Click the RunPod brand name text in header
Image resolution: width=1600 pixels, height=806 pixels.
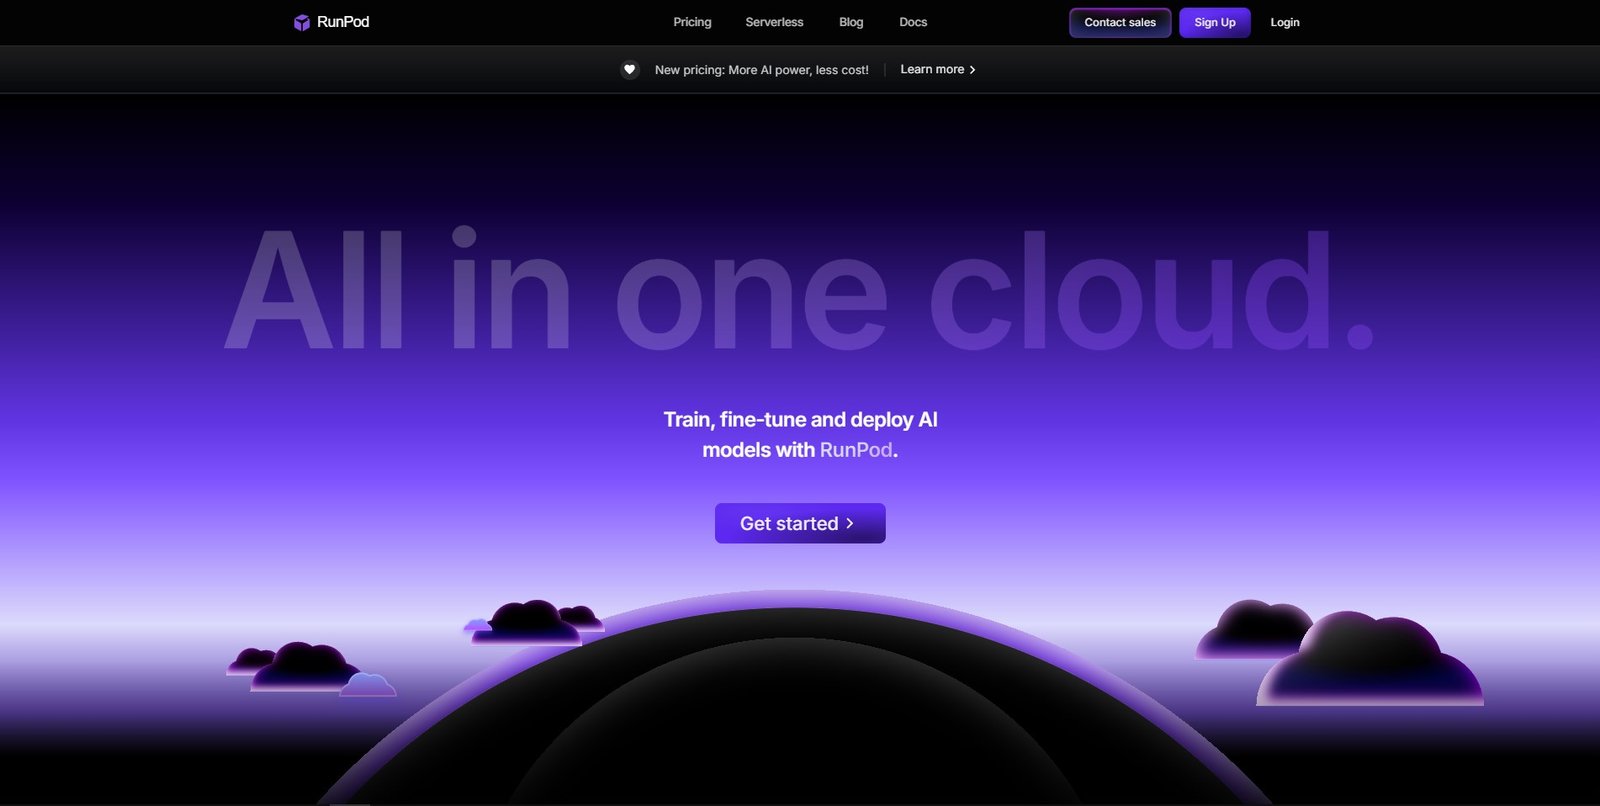pyautogui.click(x=343, y=22)
